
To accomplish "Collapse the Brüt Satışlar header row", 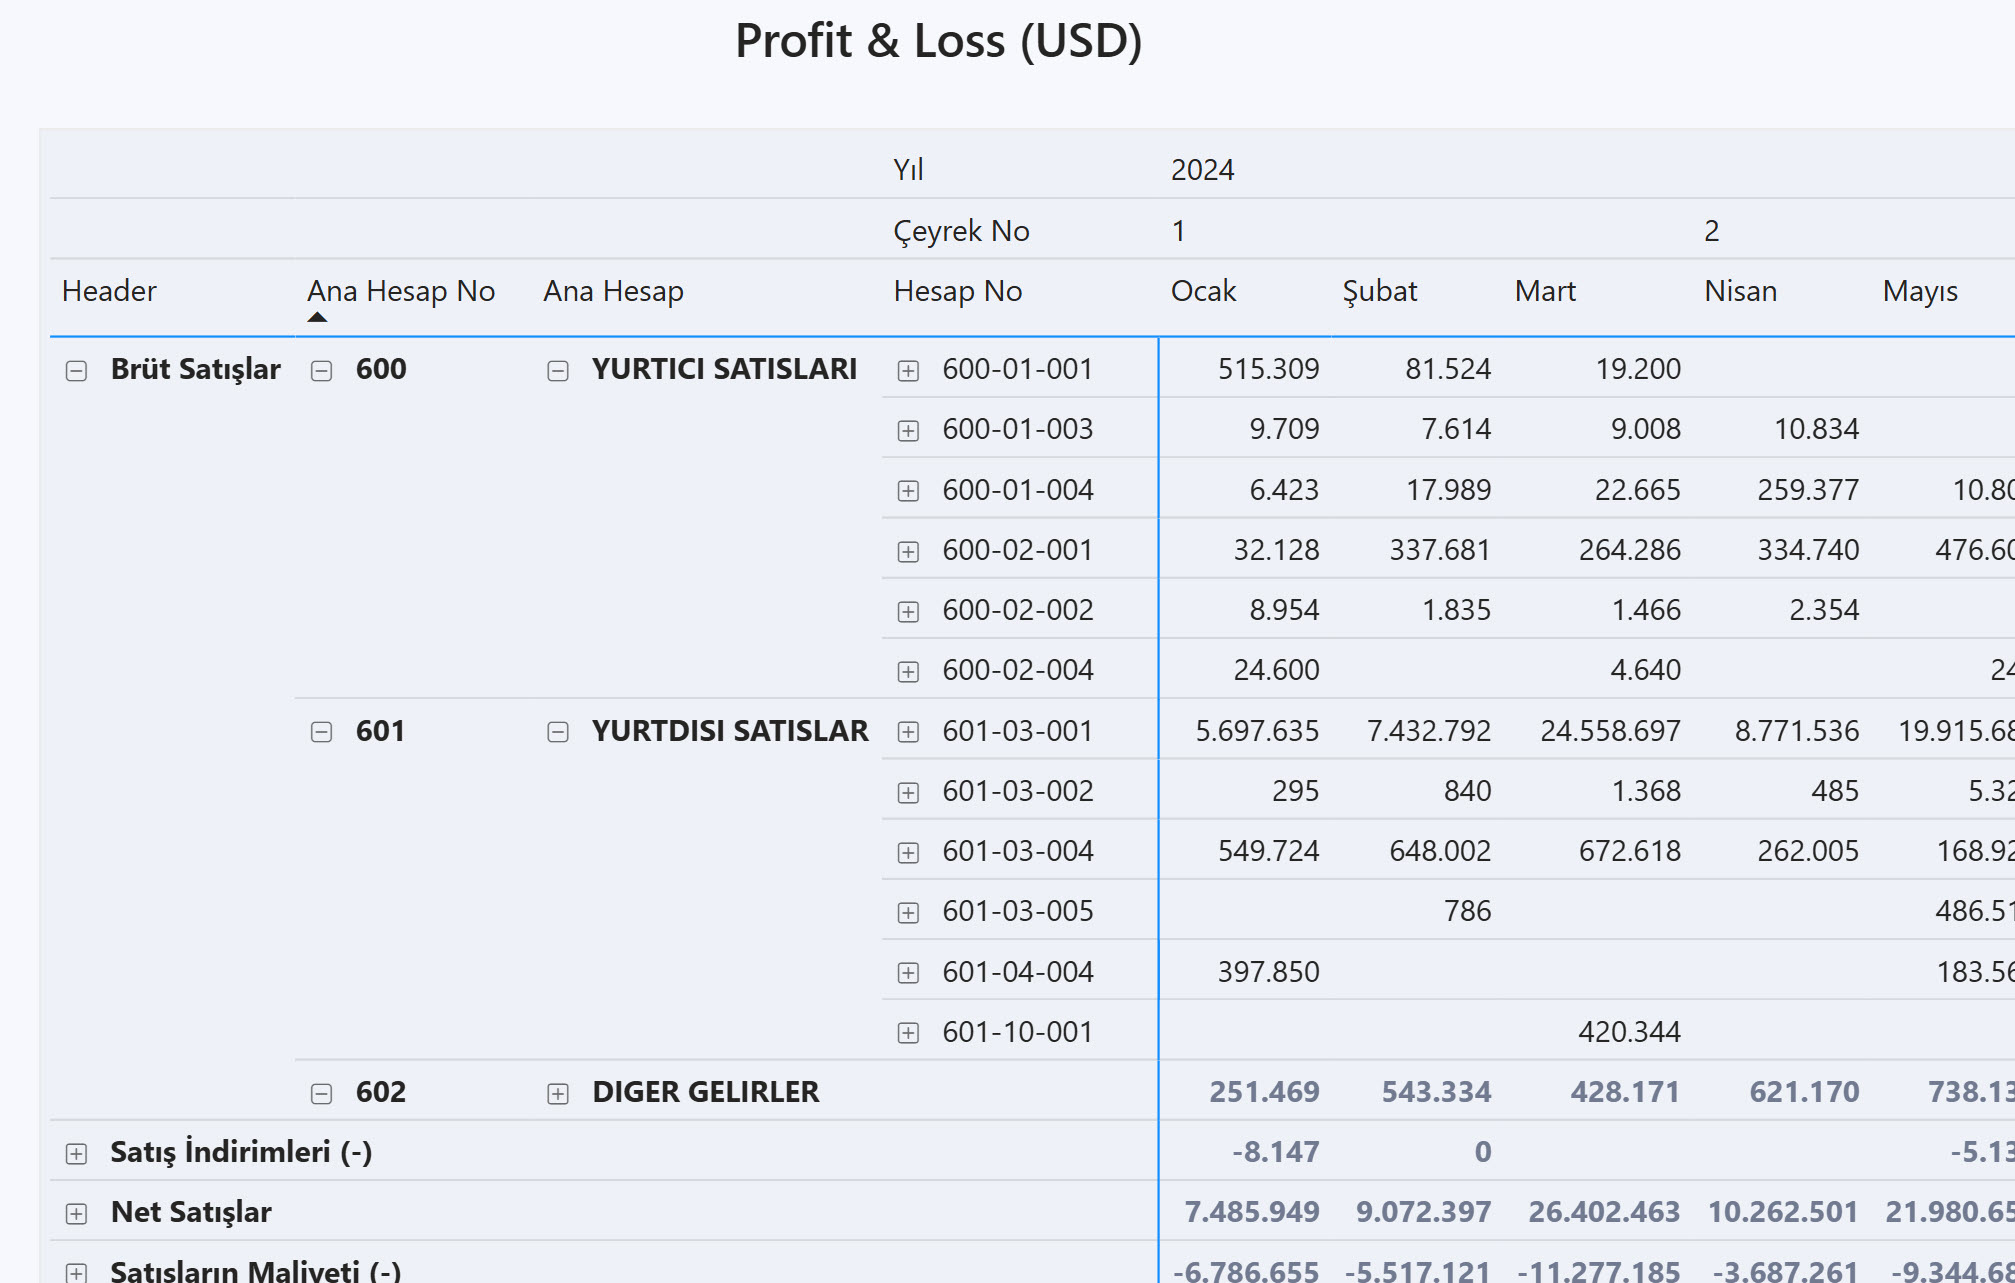I will 76,371.
